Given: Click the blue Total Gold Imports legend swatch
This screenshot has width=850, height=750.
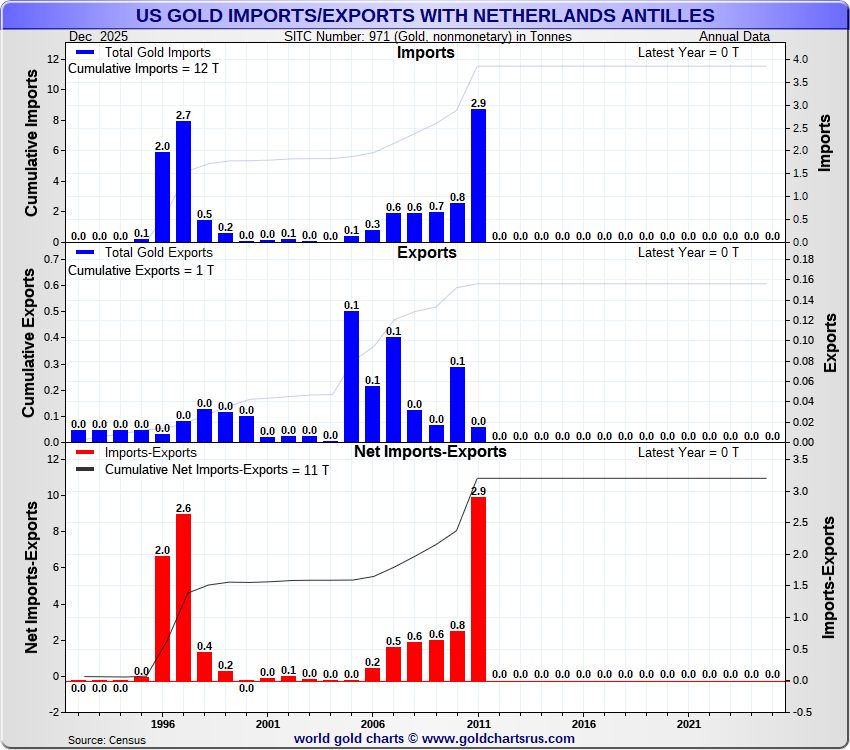Looking at the screenshot, I should [85, 53].
